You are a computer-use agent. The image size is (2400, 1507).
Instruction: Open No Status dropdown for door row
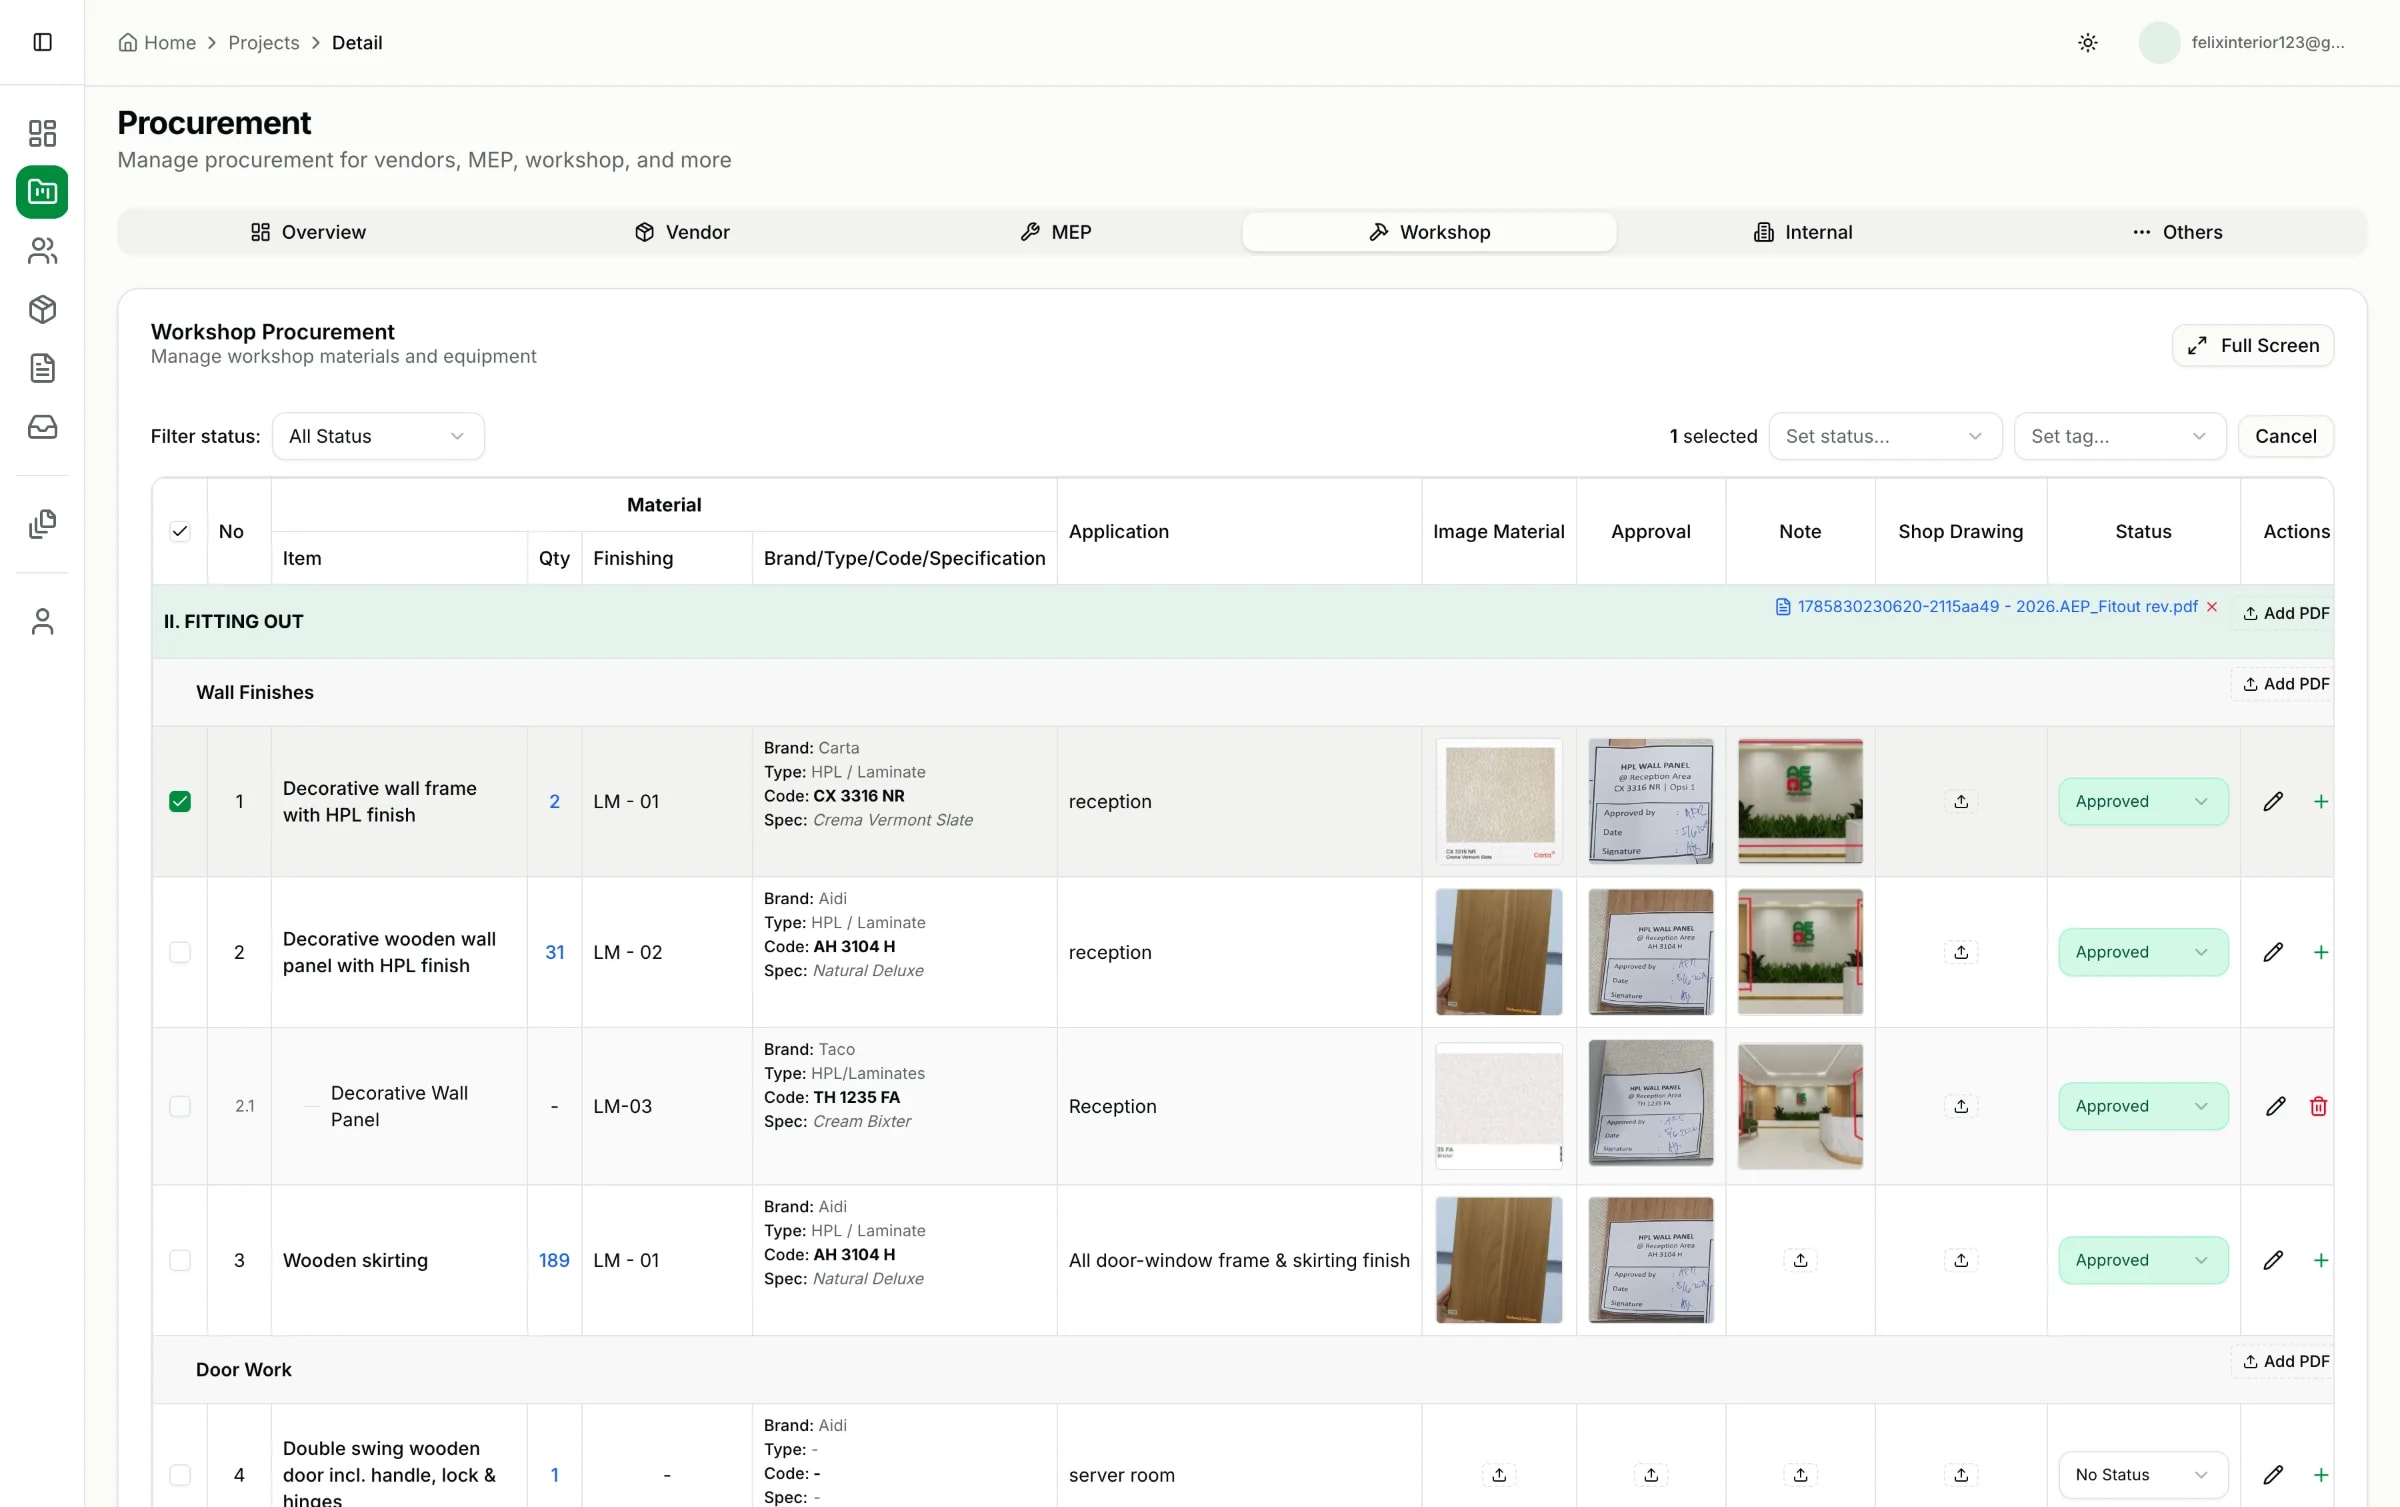pyautogui.click(x=2143, y=1475)
